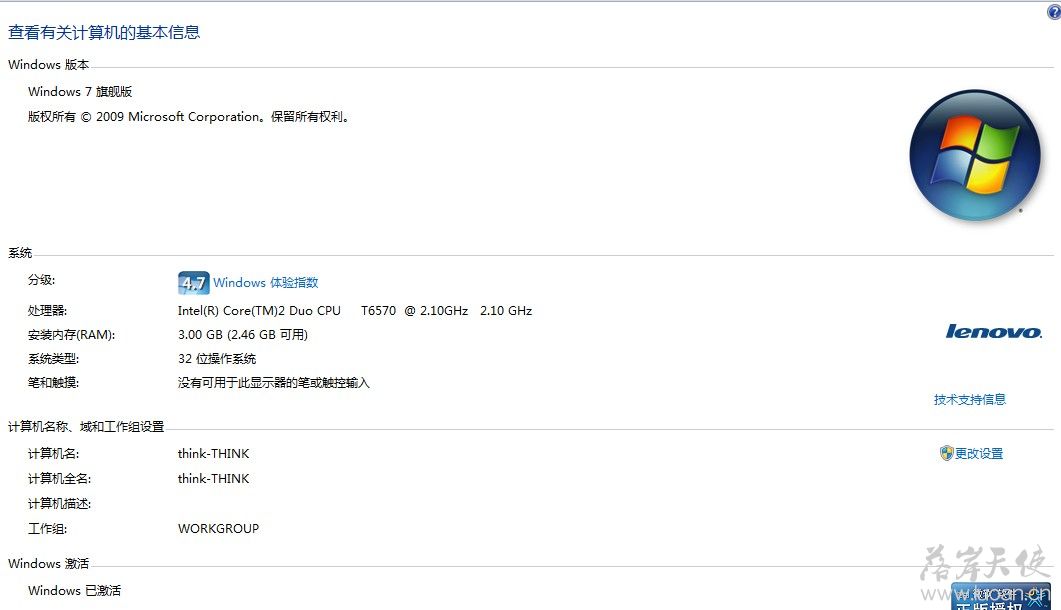This screenshot has width=1061, height=610.
Task: Open the 更改设置 link
Action: click(979, 454)
